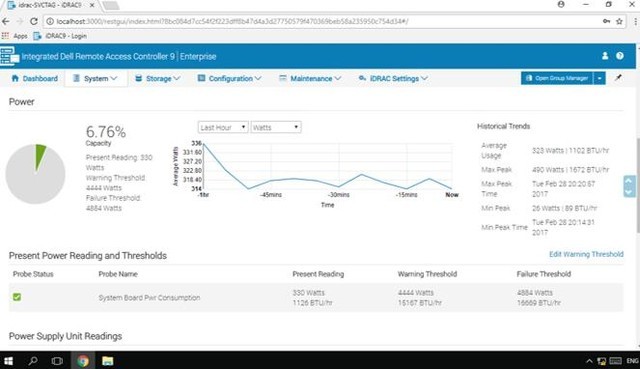This screenshot has width=640, height=369.
Task: Click Open Group Manager button
Action: (x=557, y=78)
